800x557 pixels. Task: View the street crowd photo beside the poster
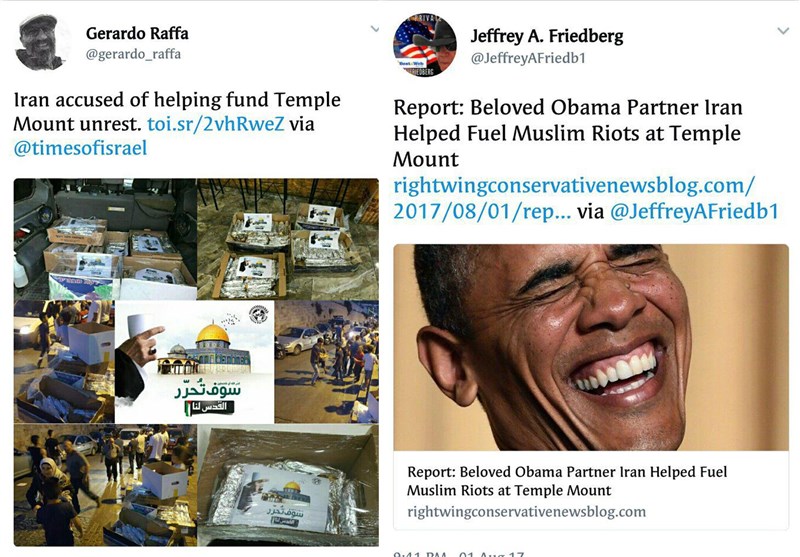pos(327,362)
